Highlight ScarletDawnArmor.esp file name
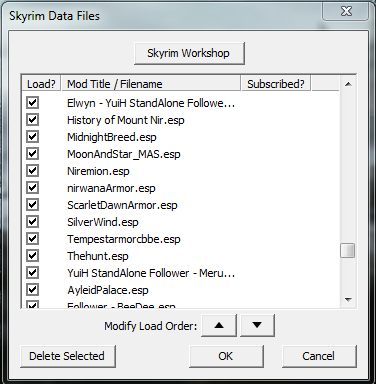The image size is (376, 384). (122, 205)
